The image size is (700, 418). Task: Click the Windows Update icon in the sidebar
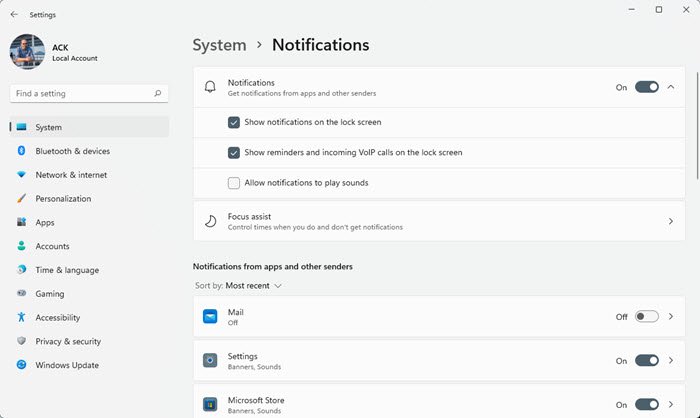21,365
